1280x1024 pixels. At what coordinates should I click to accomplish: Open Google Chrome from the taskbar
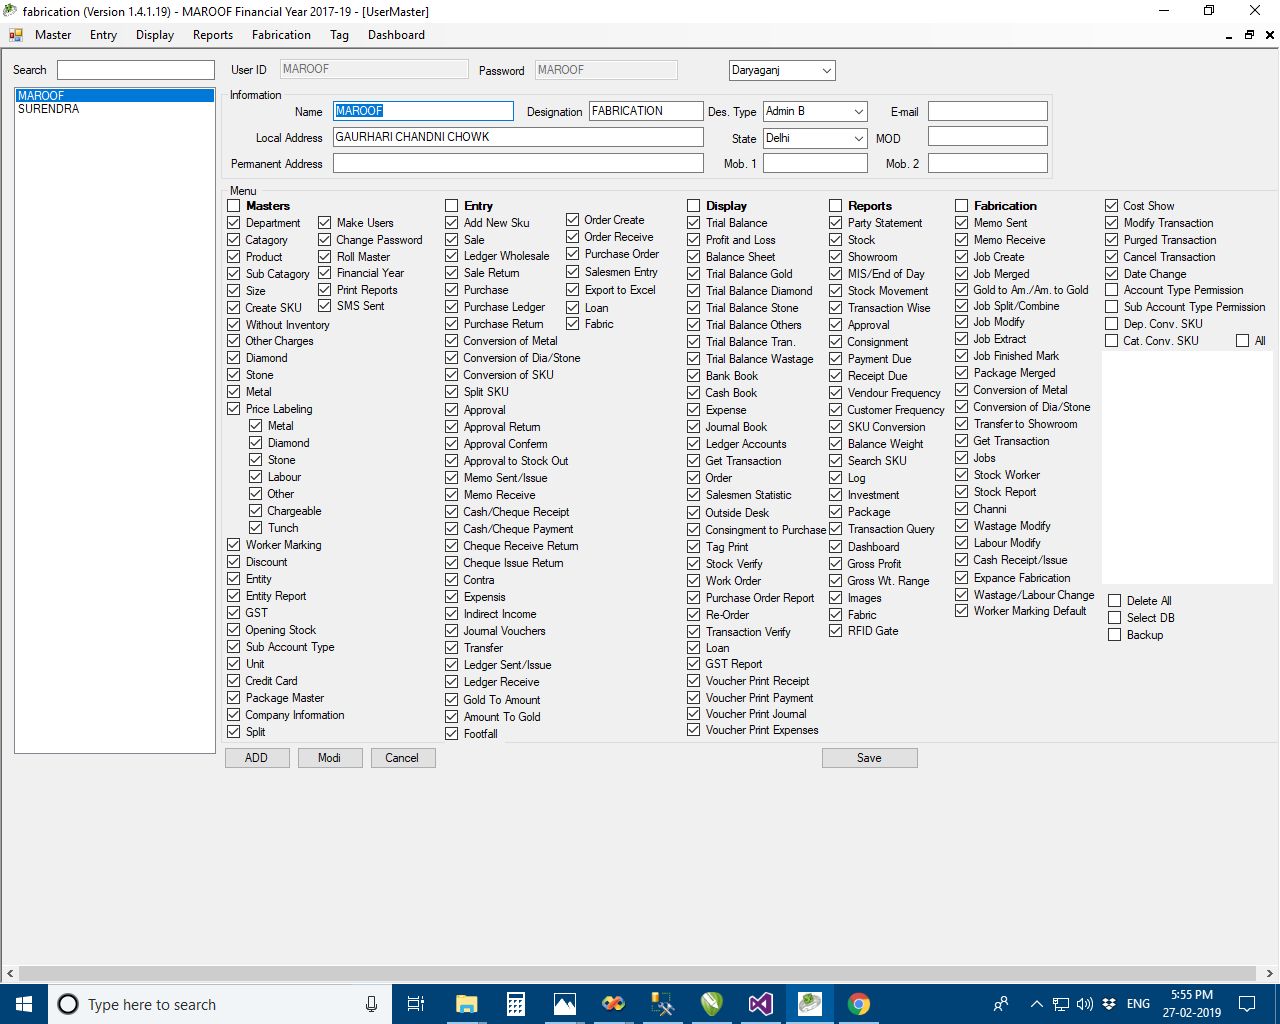pos(859,1004)
